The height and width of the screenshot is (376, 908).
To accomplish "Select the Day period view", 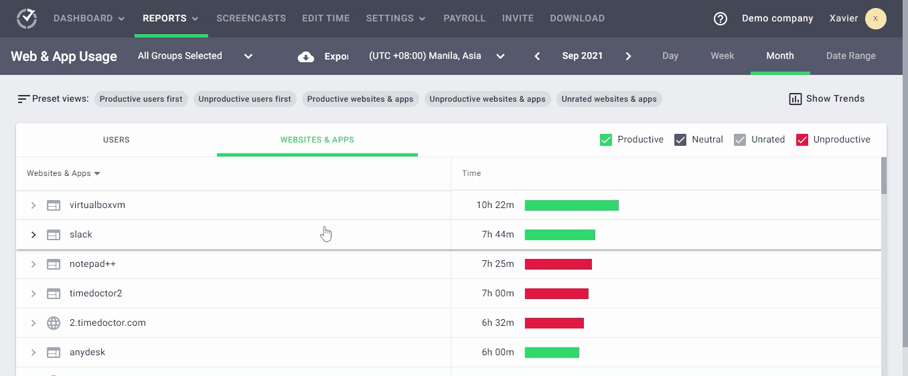I will pyautogui.click(x=670, y=56).
